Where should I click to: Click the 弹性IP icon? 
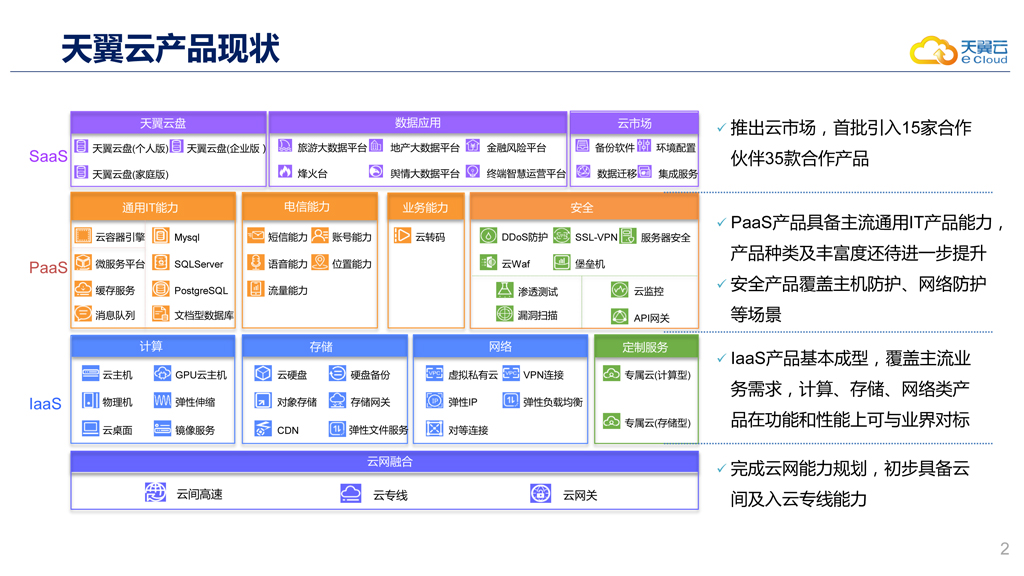[x=434, y=400]
